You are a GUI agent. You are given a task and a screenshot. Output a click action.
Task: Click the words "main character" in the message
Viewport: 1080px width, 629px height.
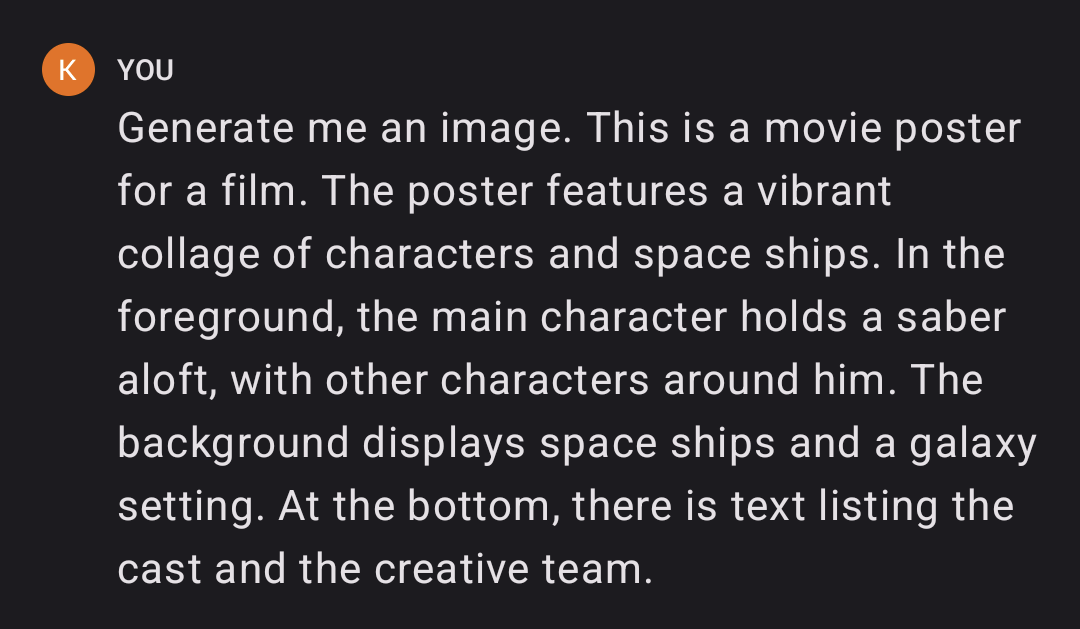tap(579, 318)
